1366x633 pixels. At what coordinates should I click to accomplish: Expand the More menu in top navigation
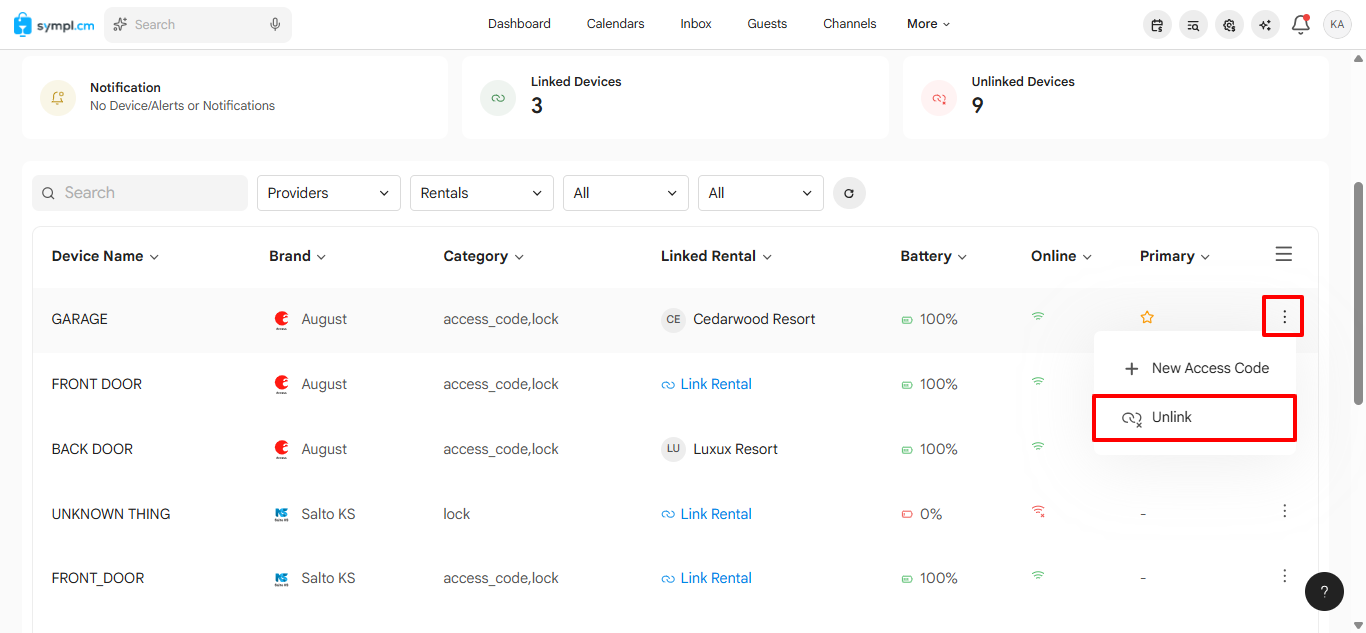929,24
